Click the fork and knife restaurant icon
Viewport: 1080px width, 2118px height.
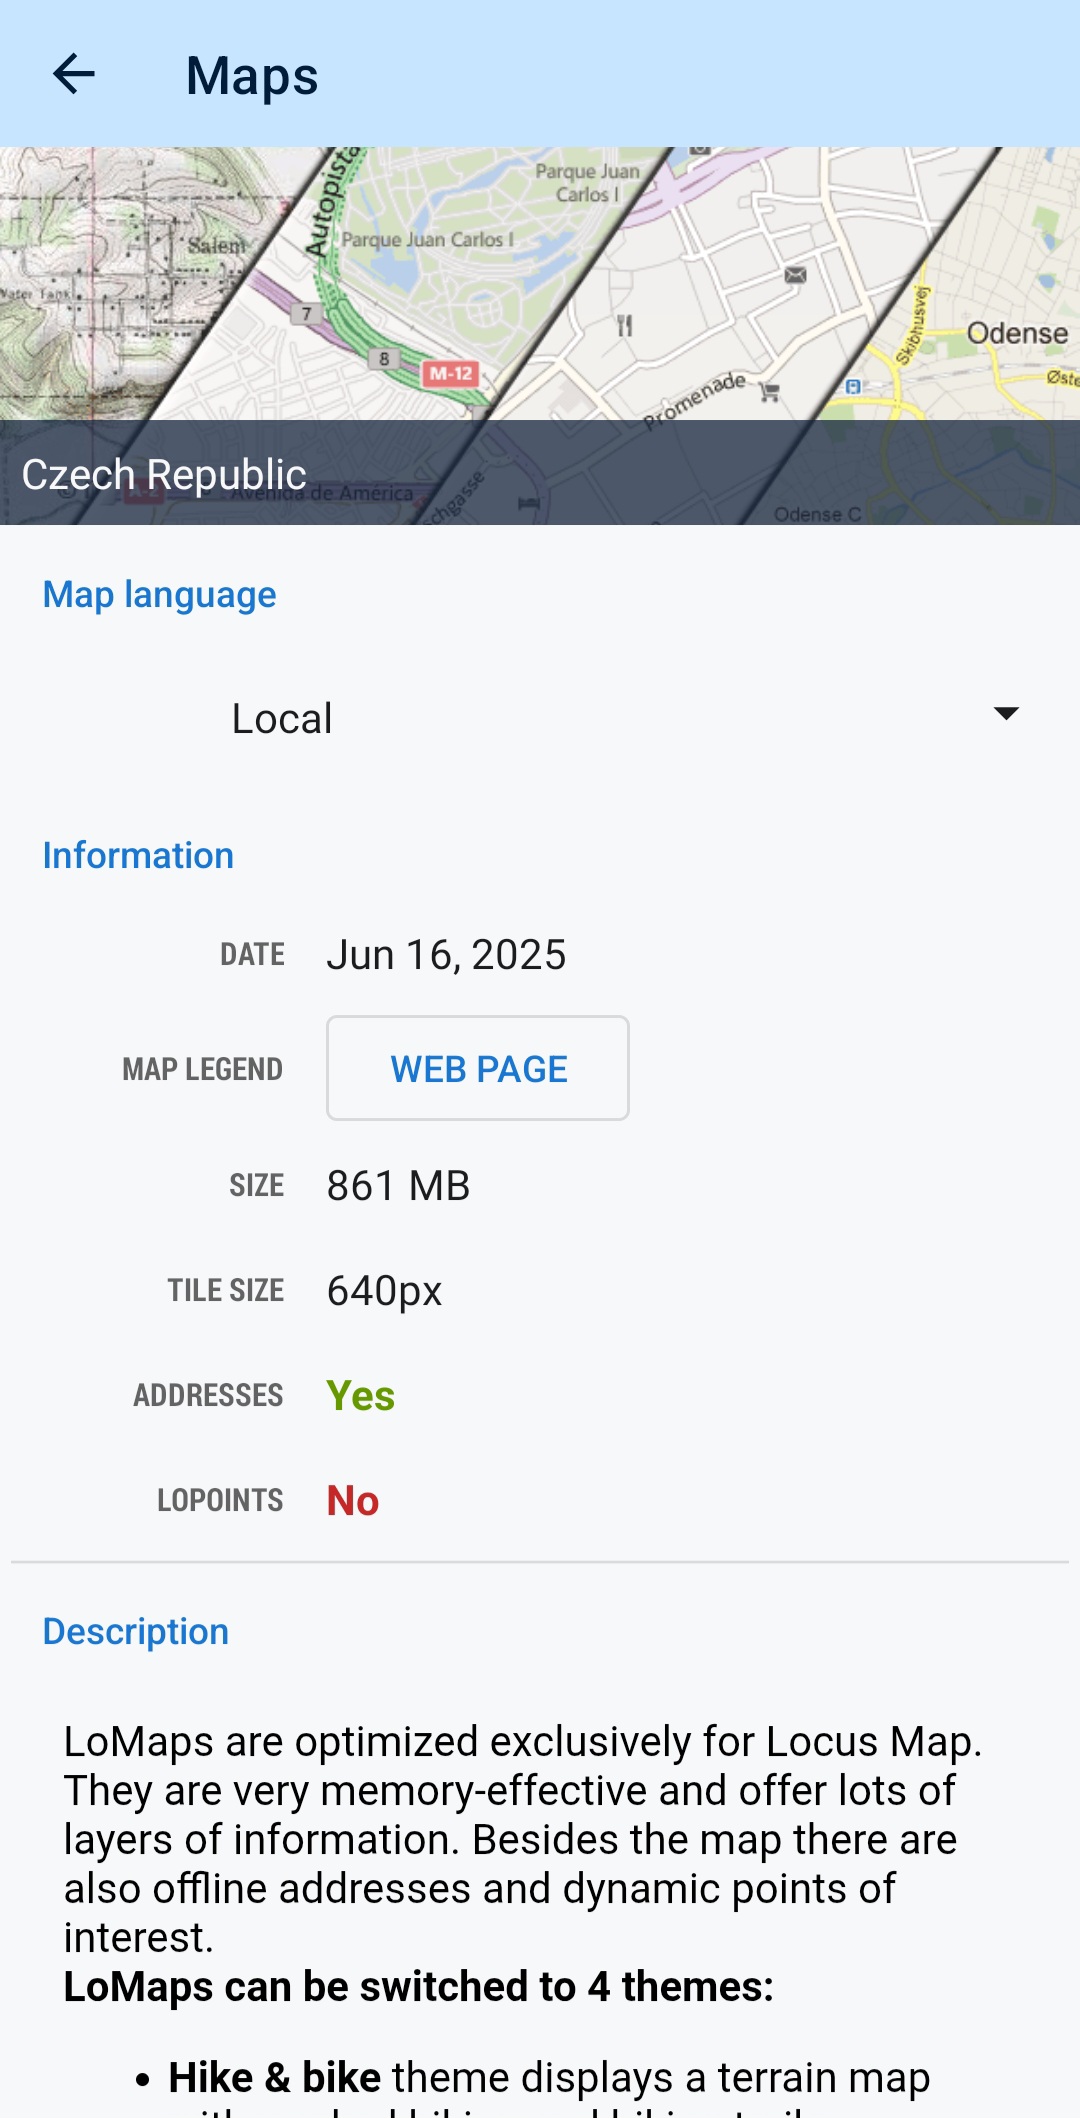(x=625, y=325)
